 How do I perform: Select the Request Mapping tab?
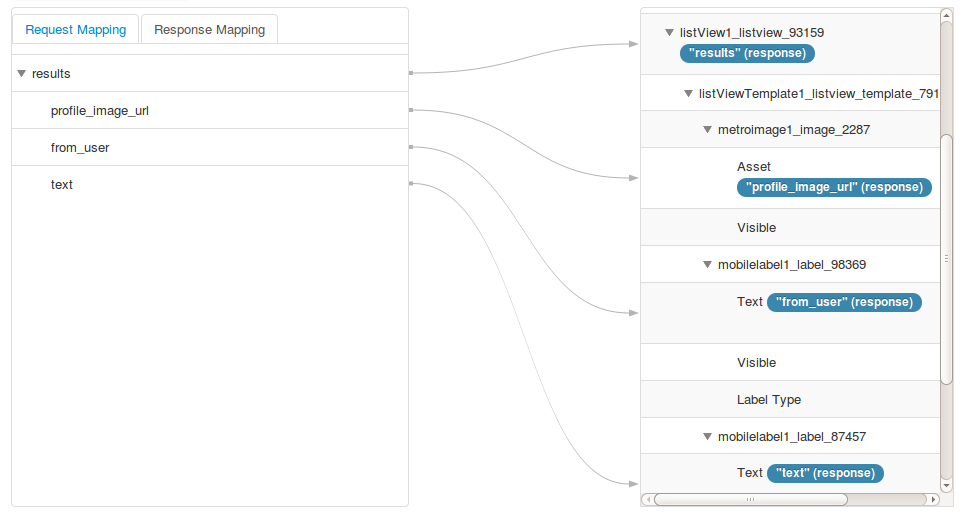click(x=76, y=29)
